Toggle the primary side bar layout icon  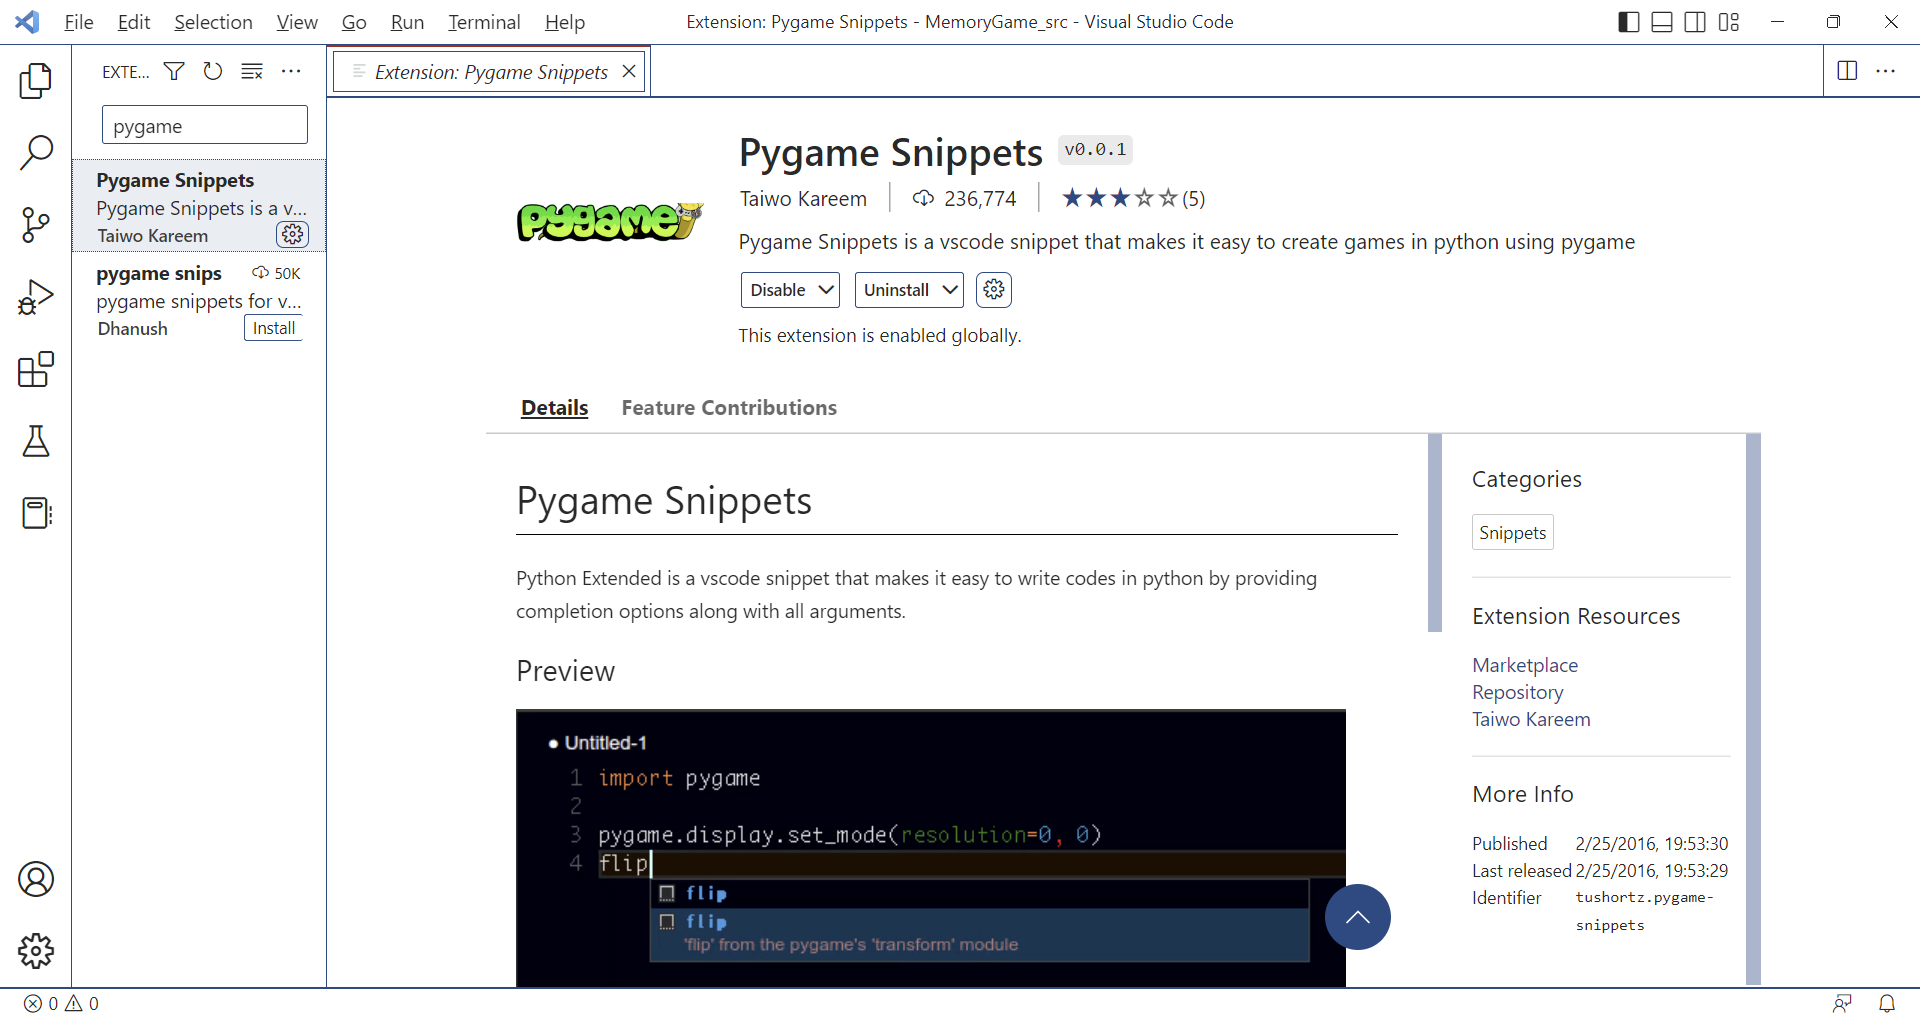1629,22
